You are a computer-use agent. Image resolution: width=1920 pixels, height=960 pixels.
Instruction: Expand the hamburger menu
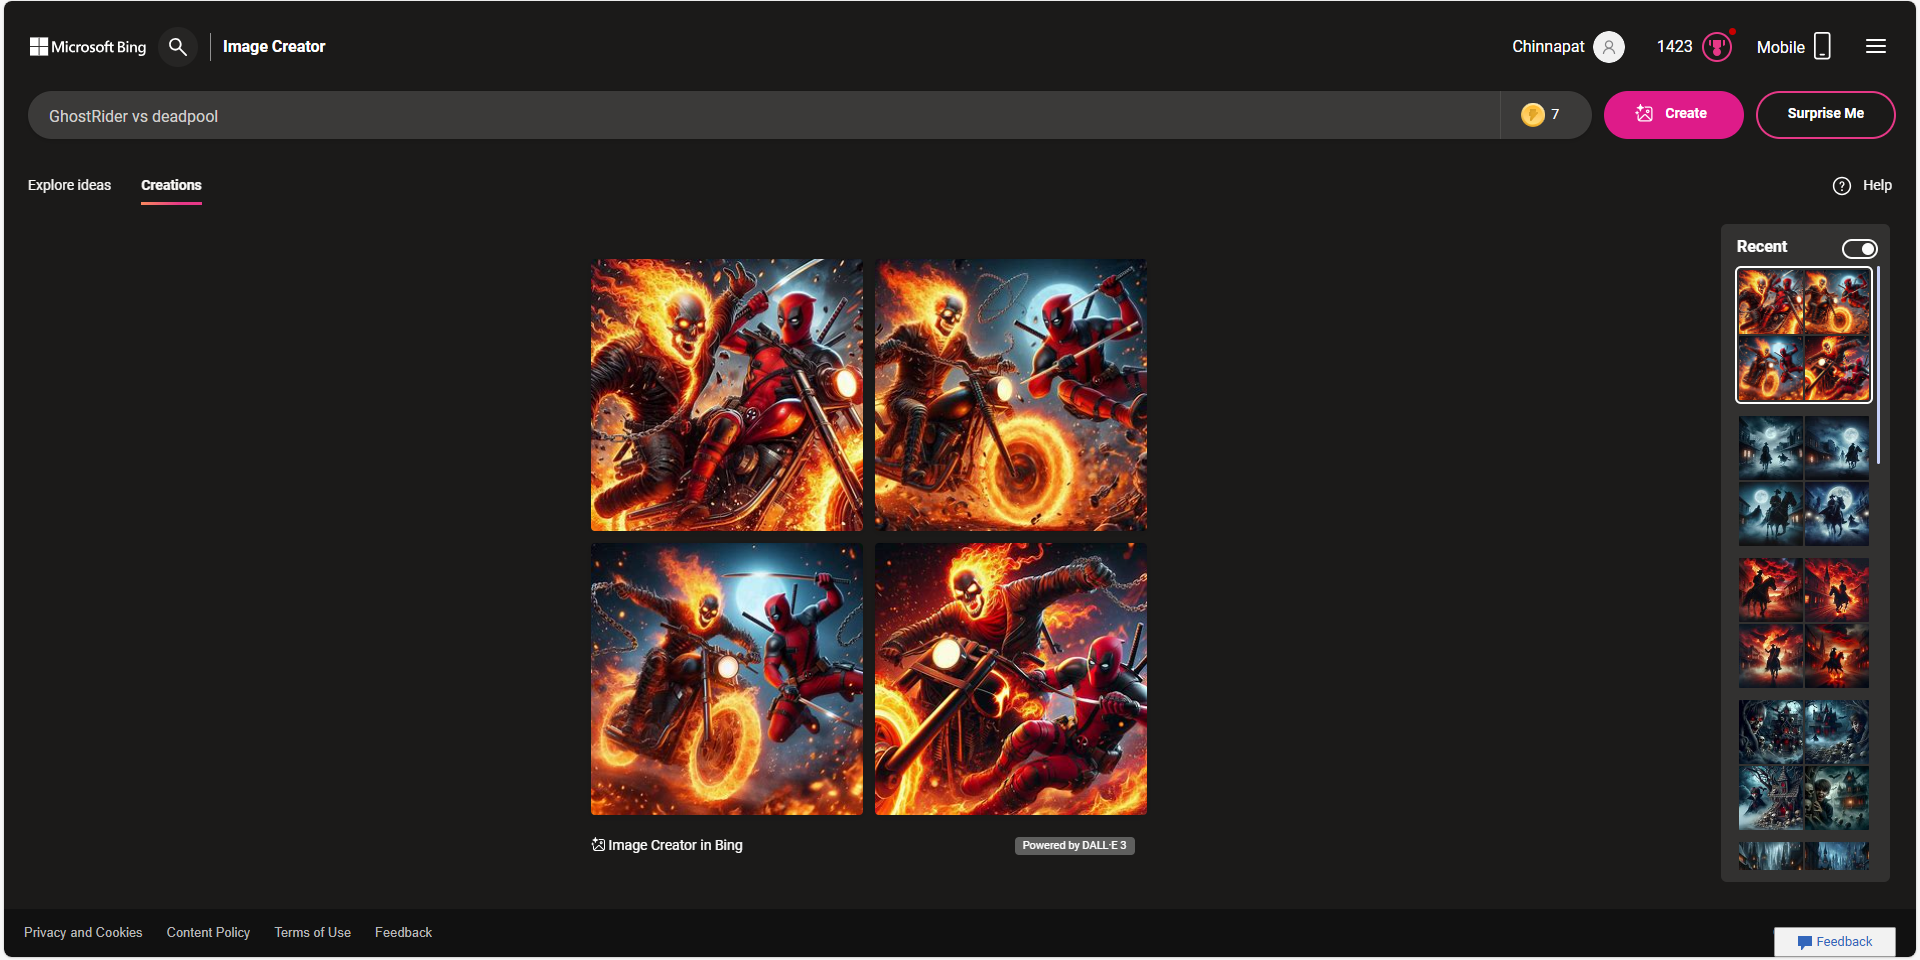(x=1875, y=47)
